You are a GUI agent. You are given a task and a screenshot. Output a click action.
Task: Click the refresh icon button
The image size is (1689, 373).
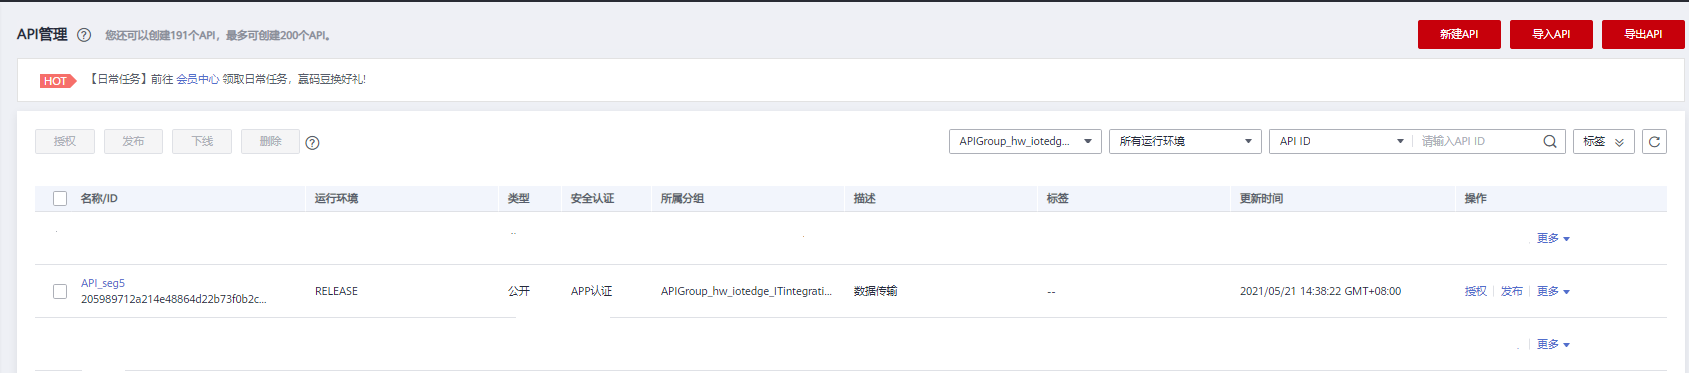[x=1654, y=142]
